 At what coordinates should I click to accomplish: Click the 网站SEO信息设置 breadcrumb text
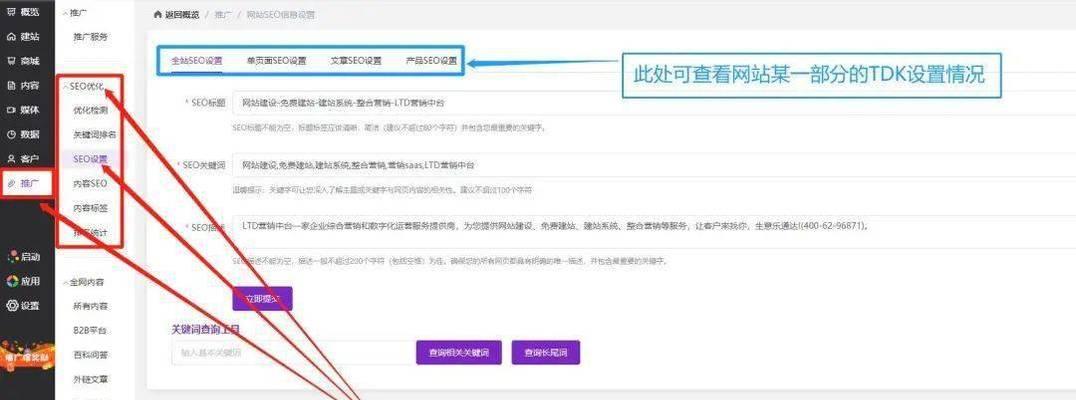(281, 14)
